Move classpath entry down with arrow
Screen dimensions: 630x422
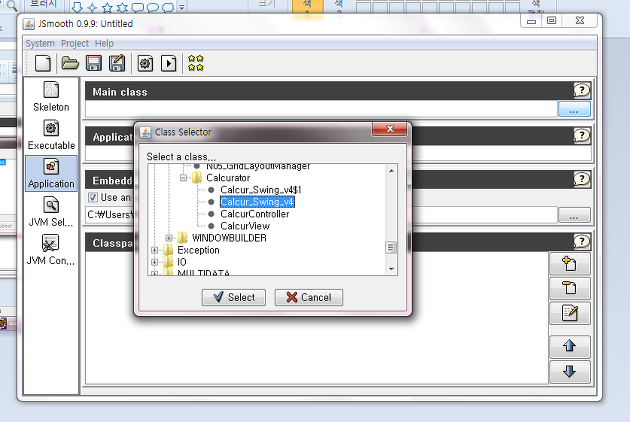(x=570, y=372)
